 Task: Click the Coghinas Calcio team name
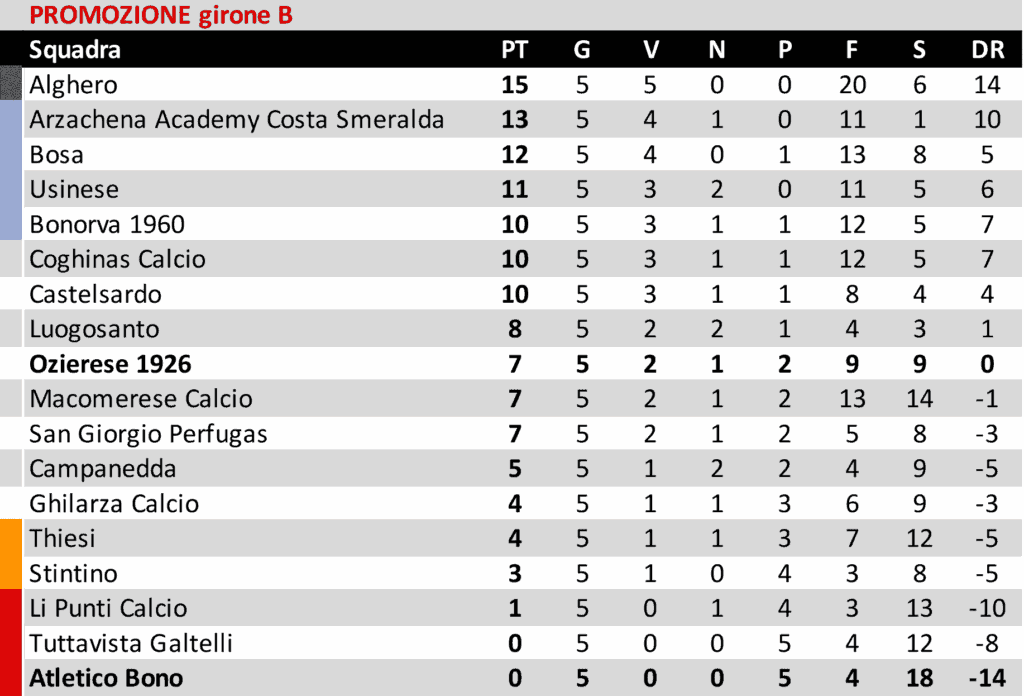pos(117,260)
